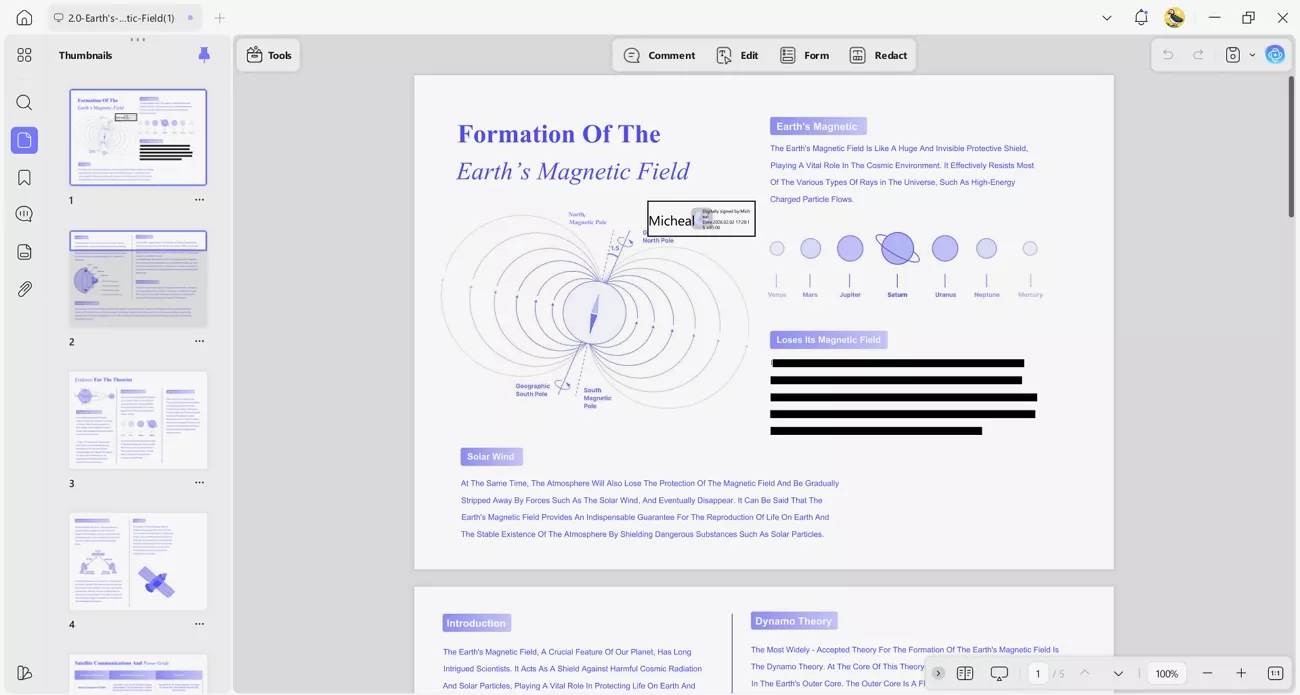Open search in the left sidebar
This screenshot has width=1300, height=695.
24,102
